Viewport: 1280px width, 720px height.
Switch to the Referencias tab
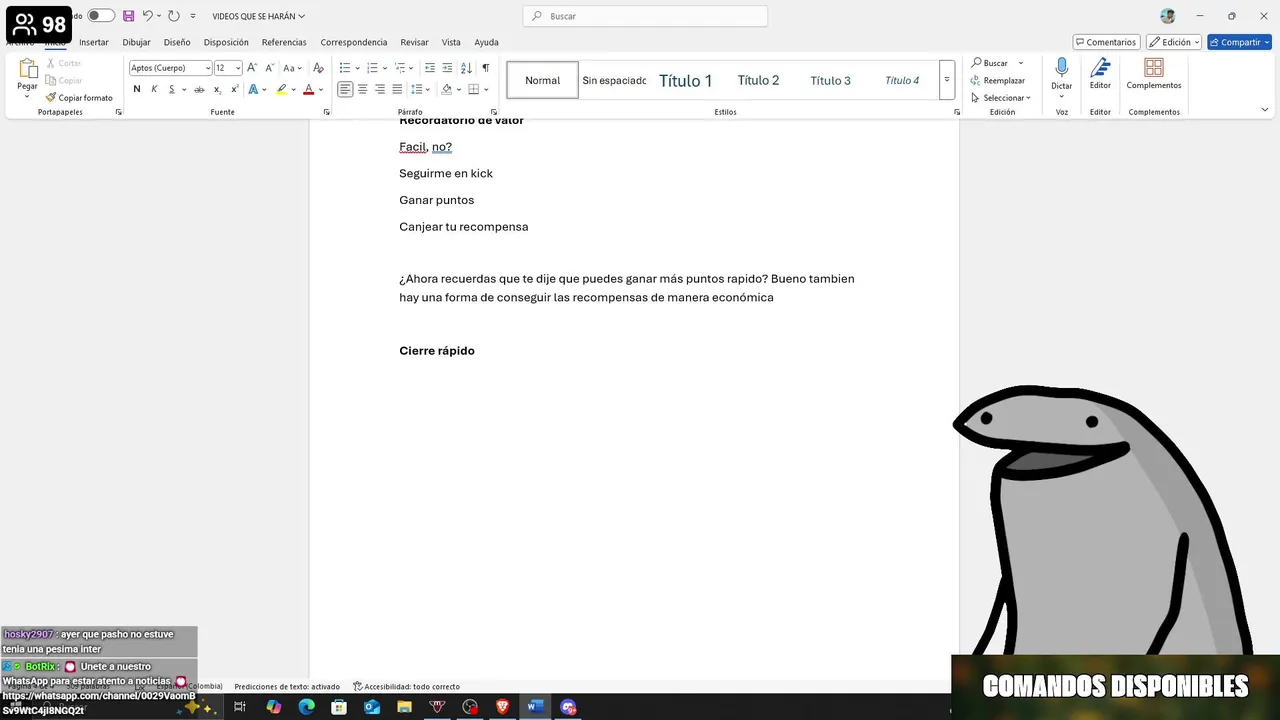tap(284, 42)
